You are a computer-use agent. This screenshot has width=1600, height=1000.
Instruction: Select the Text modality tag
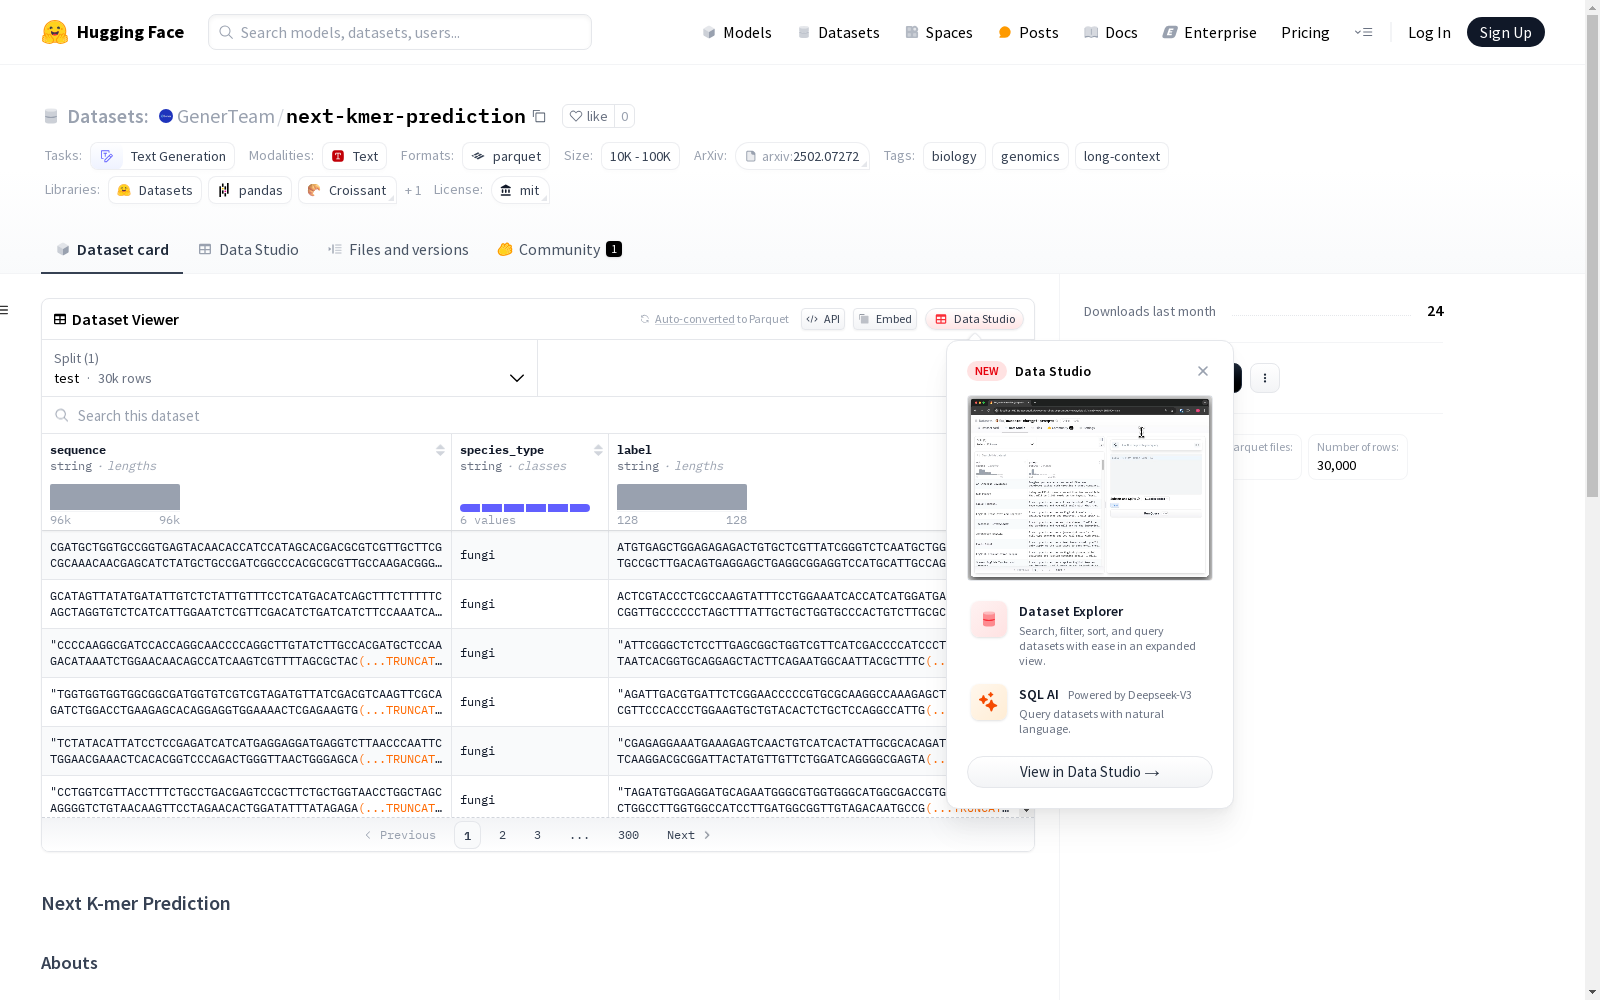coord(355,156)
